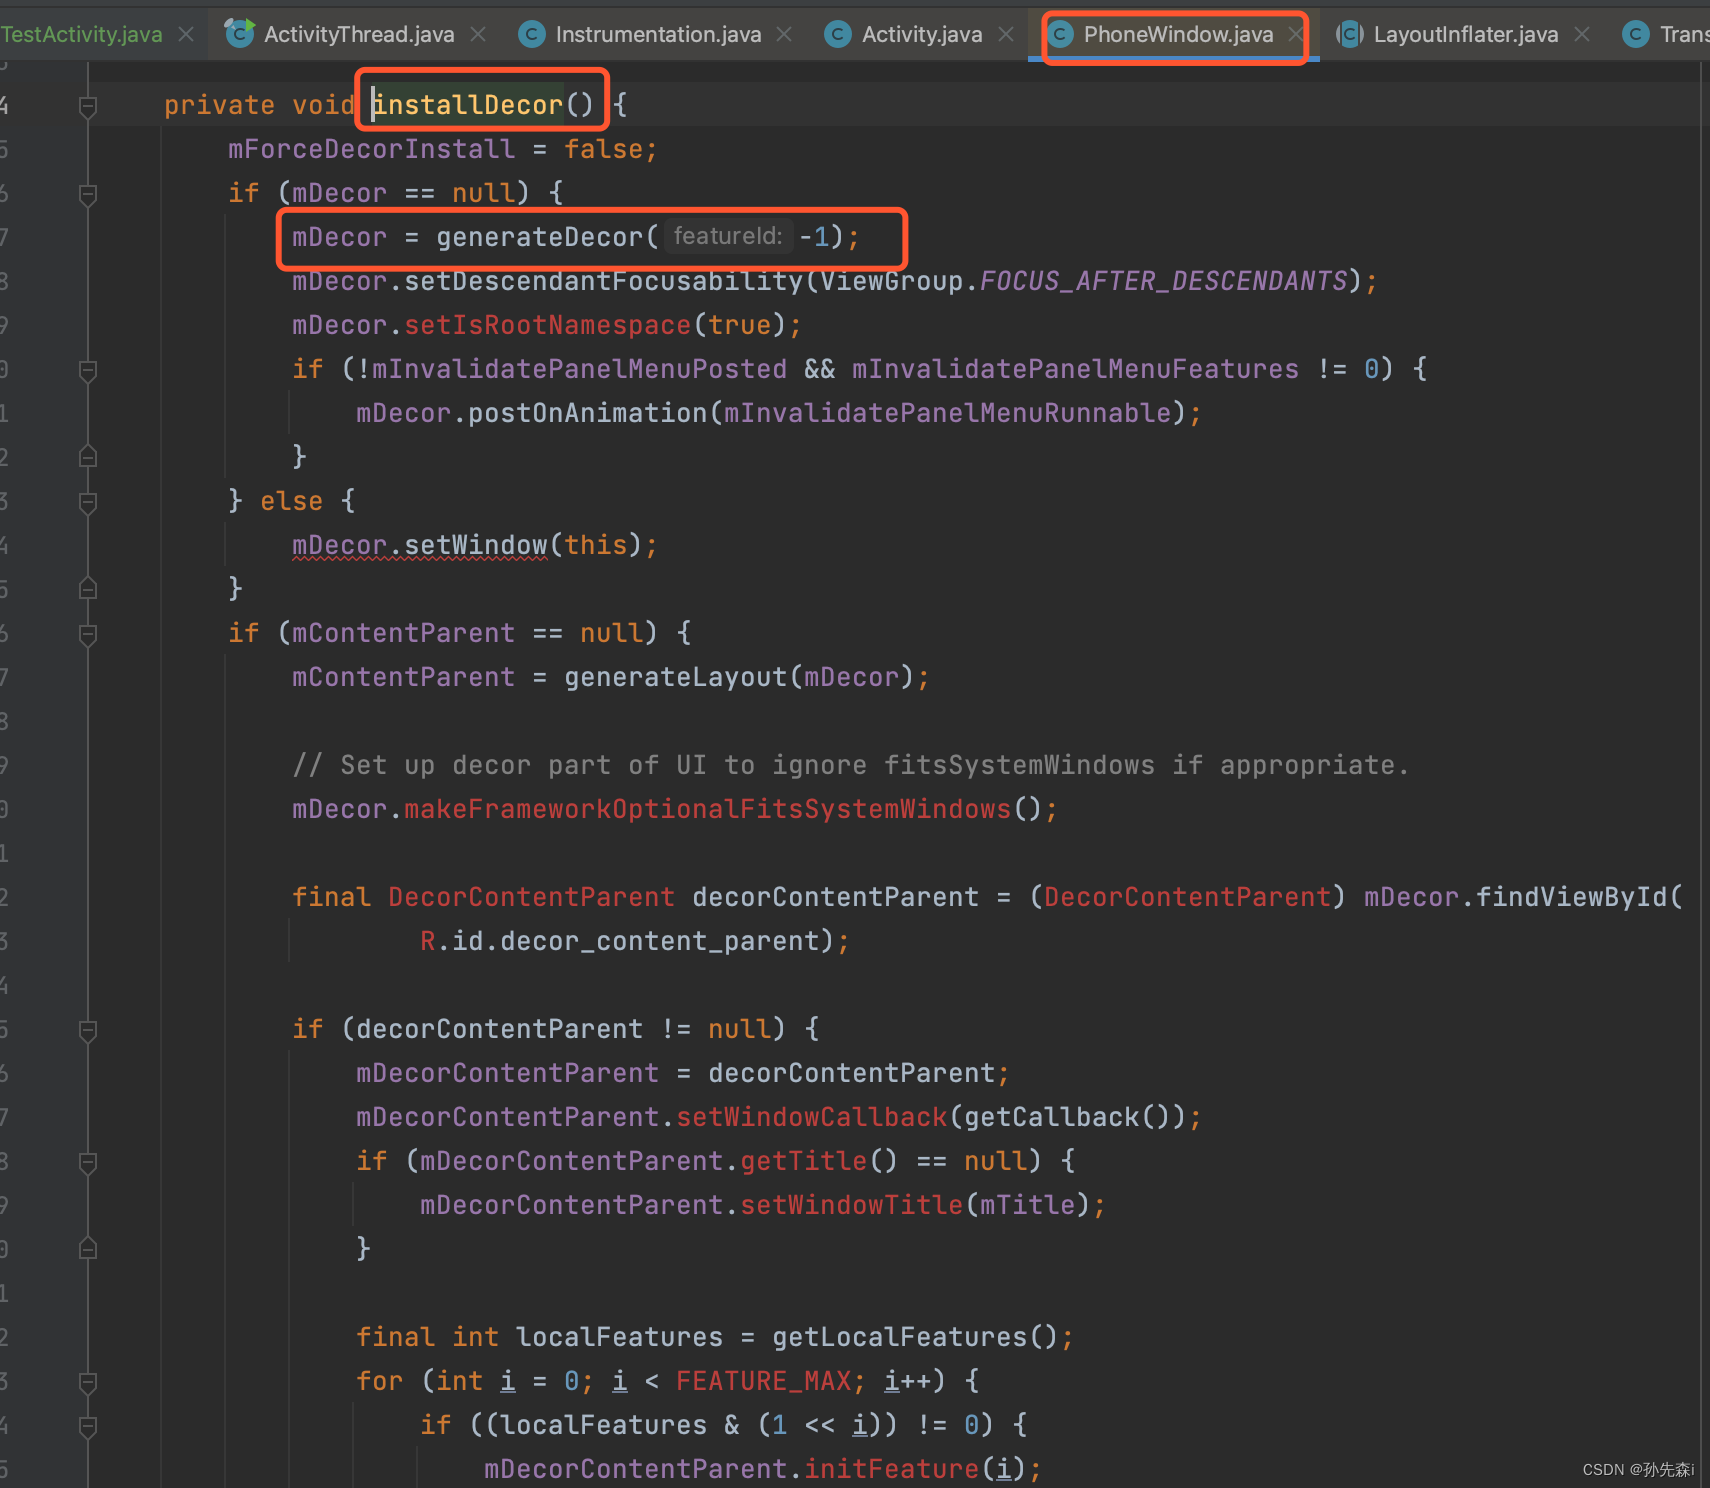Close the PhoneWindow.java tab
The image size is (1710, 1488).
[x=1295, y=34]
